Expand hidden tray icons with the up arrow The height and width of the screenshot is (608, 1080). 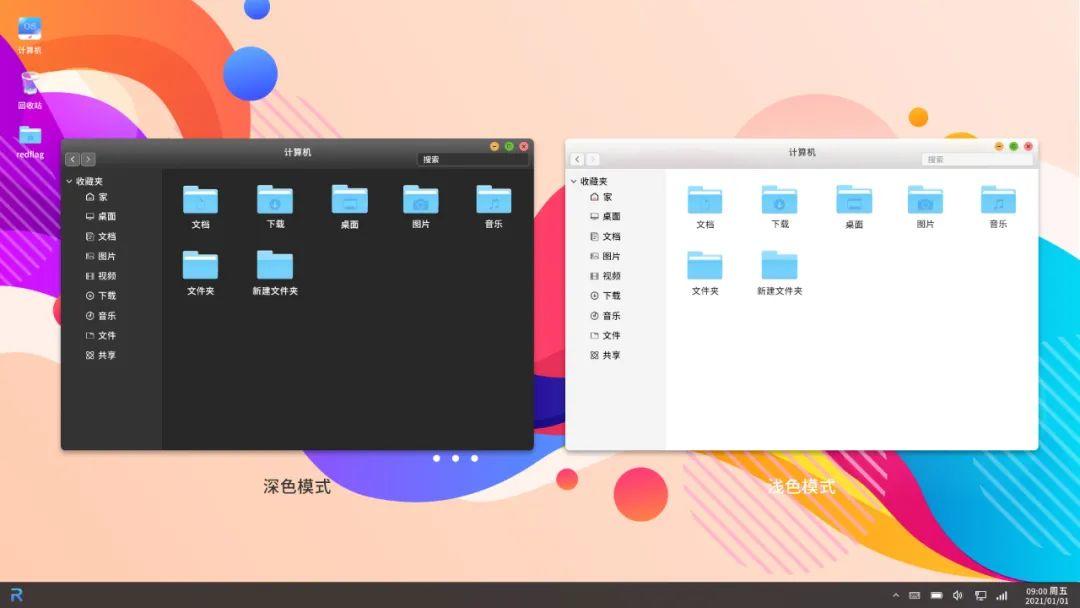[x=895, y=595]
